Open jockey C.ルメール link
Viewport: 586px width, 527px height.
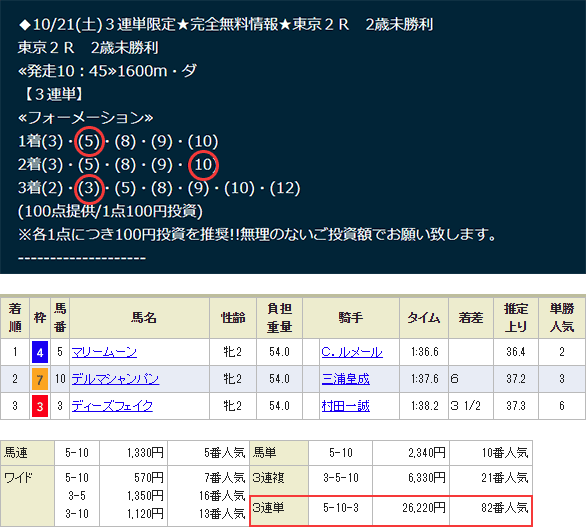coord(352,352)
